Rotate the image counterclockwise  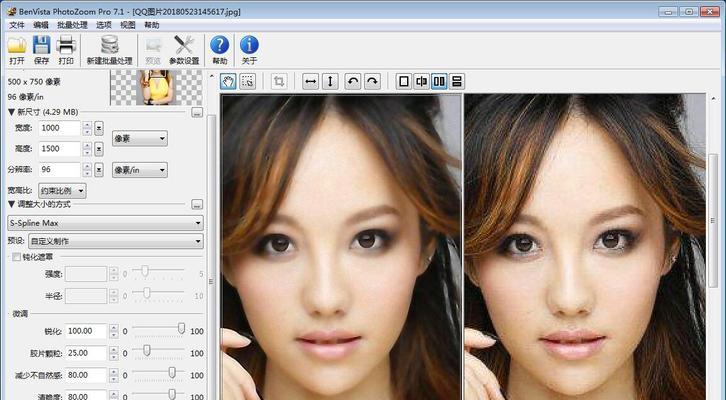pos(353,81)
